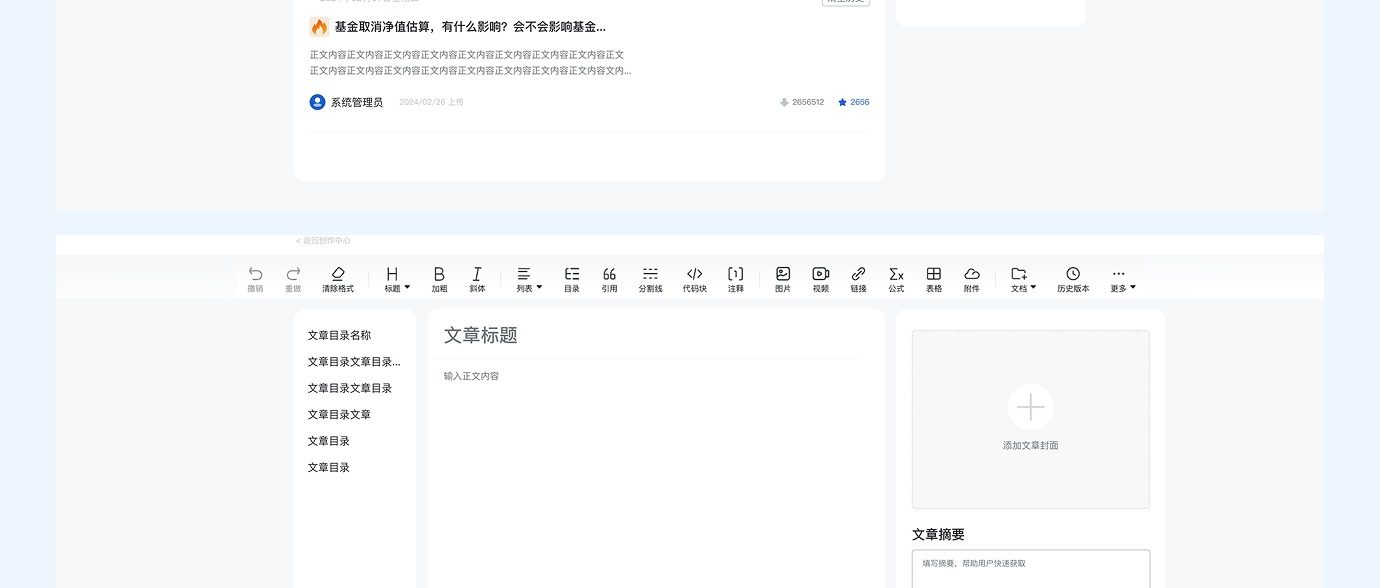Click the 添加文章封面 plus button
Image resolution: width=1380 pixels, height=588 pixels.
point(1031,407)
